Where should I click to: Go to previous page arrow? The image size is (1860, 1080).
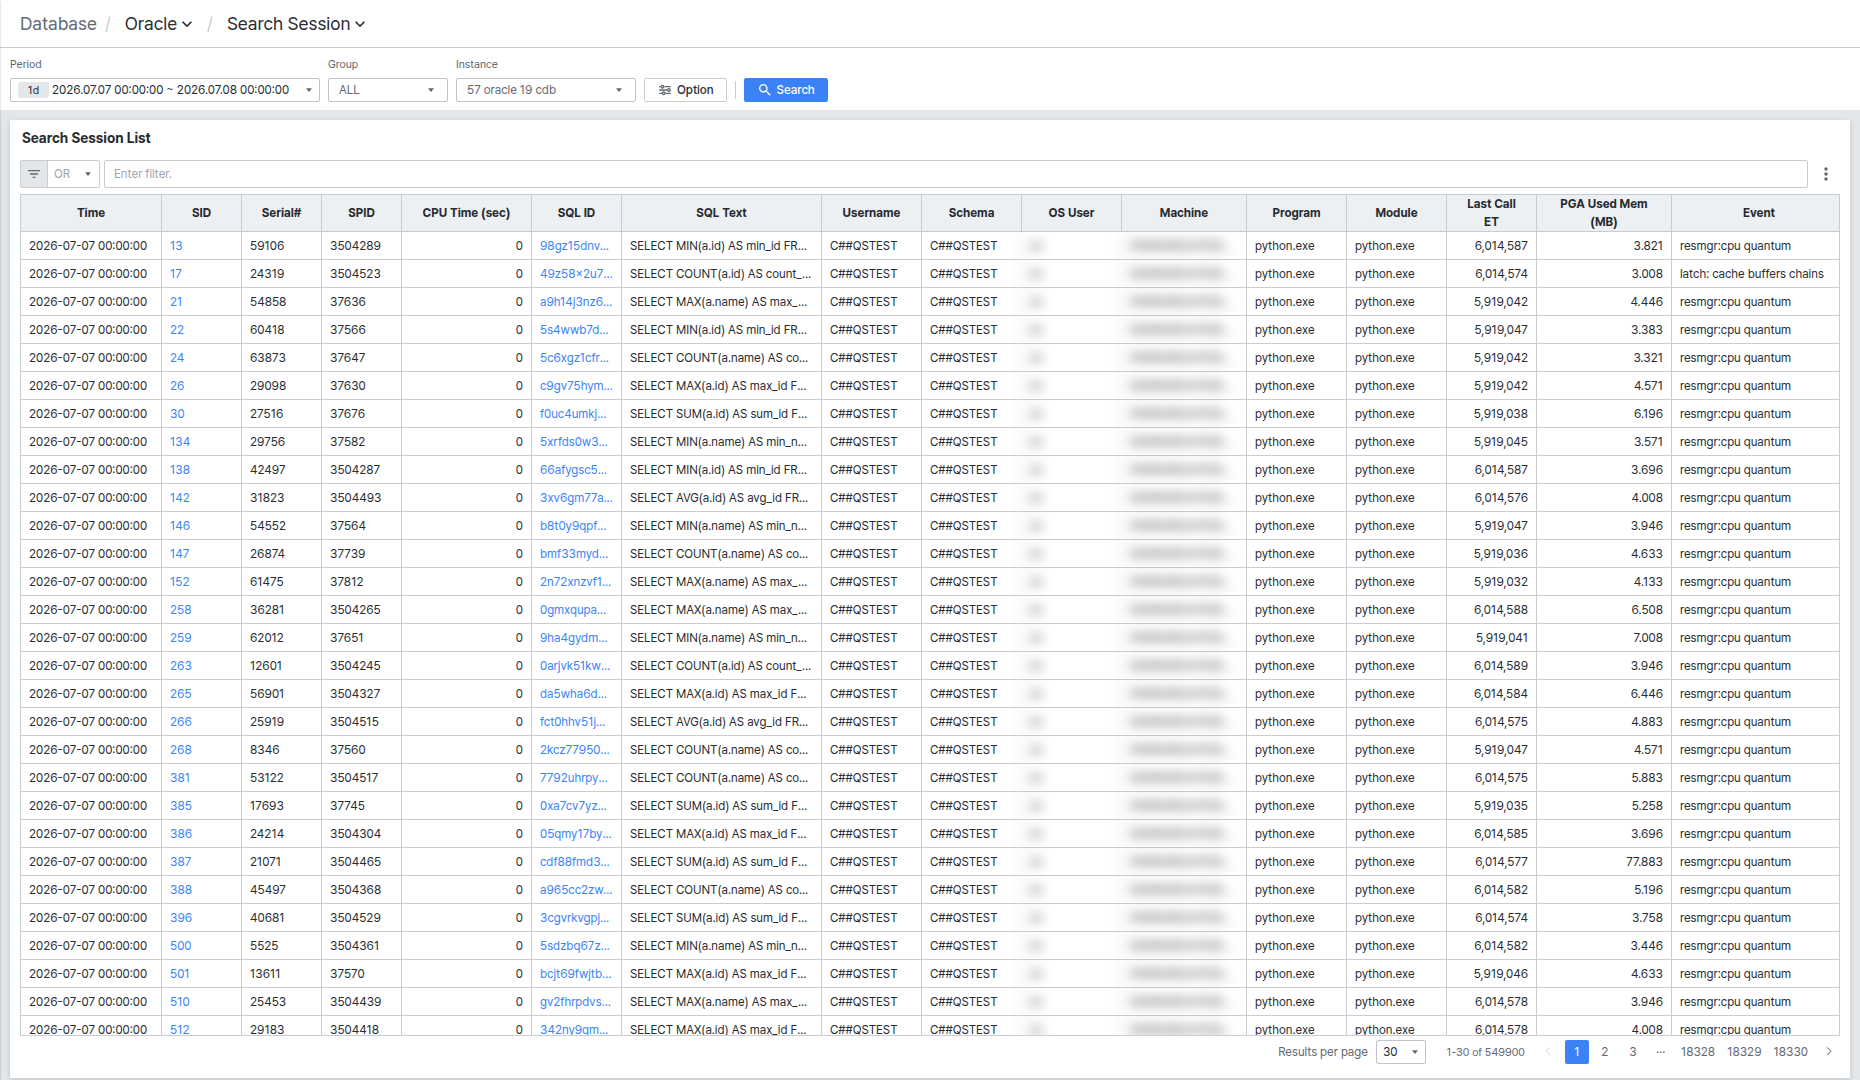tap(1548, 1052)
